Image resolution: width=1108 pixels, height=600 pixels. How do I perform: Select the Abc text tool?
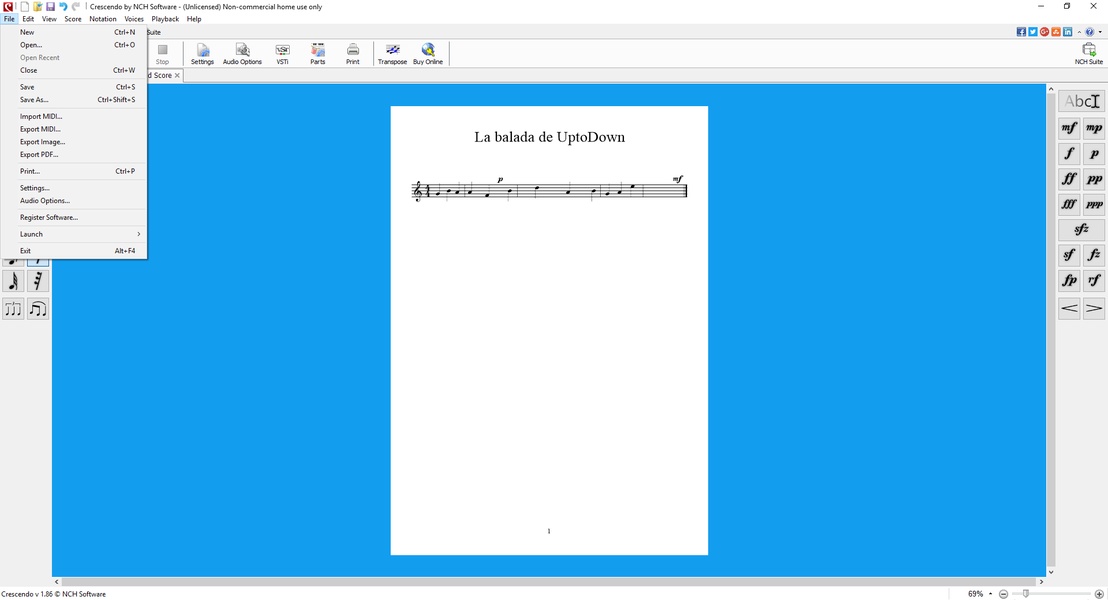pyautogui.click(x=1081, y=101)
